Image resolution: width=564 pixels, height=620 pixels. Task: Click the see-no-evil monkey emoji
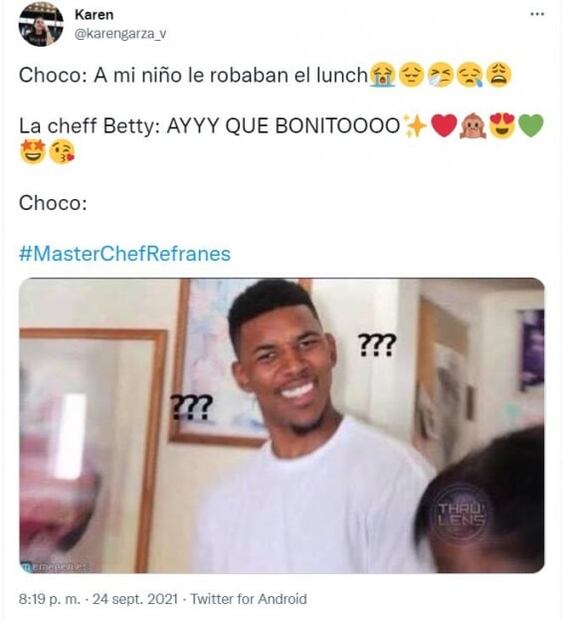point(472,126)
